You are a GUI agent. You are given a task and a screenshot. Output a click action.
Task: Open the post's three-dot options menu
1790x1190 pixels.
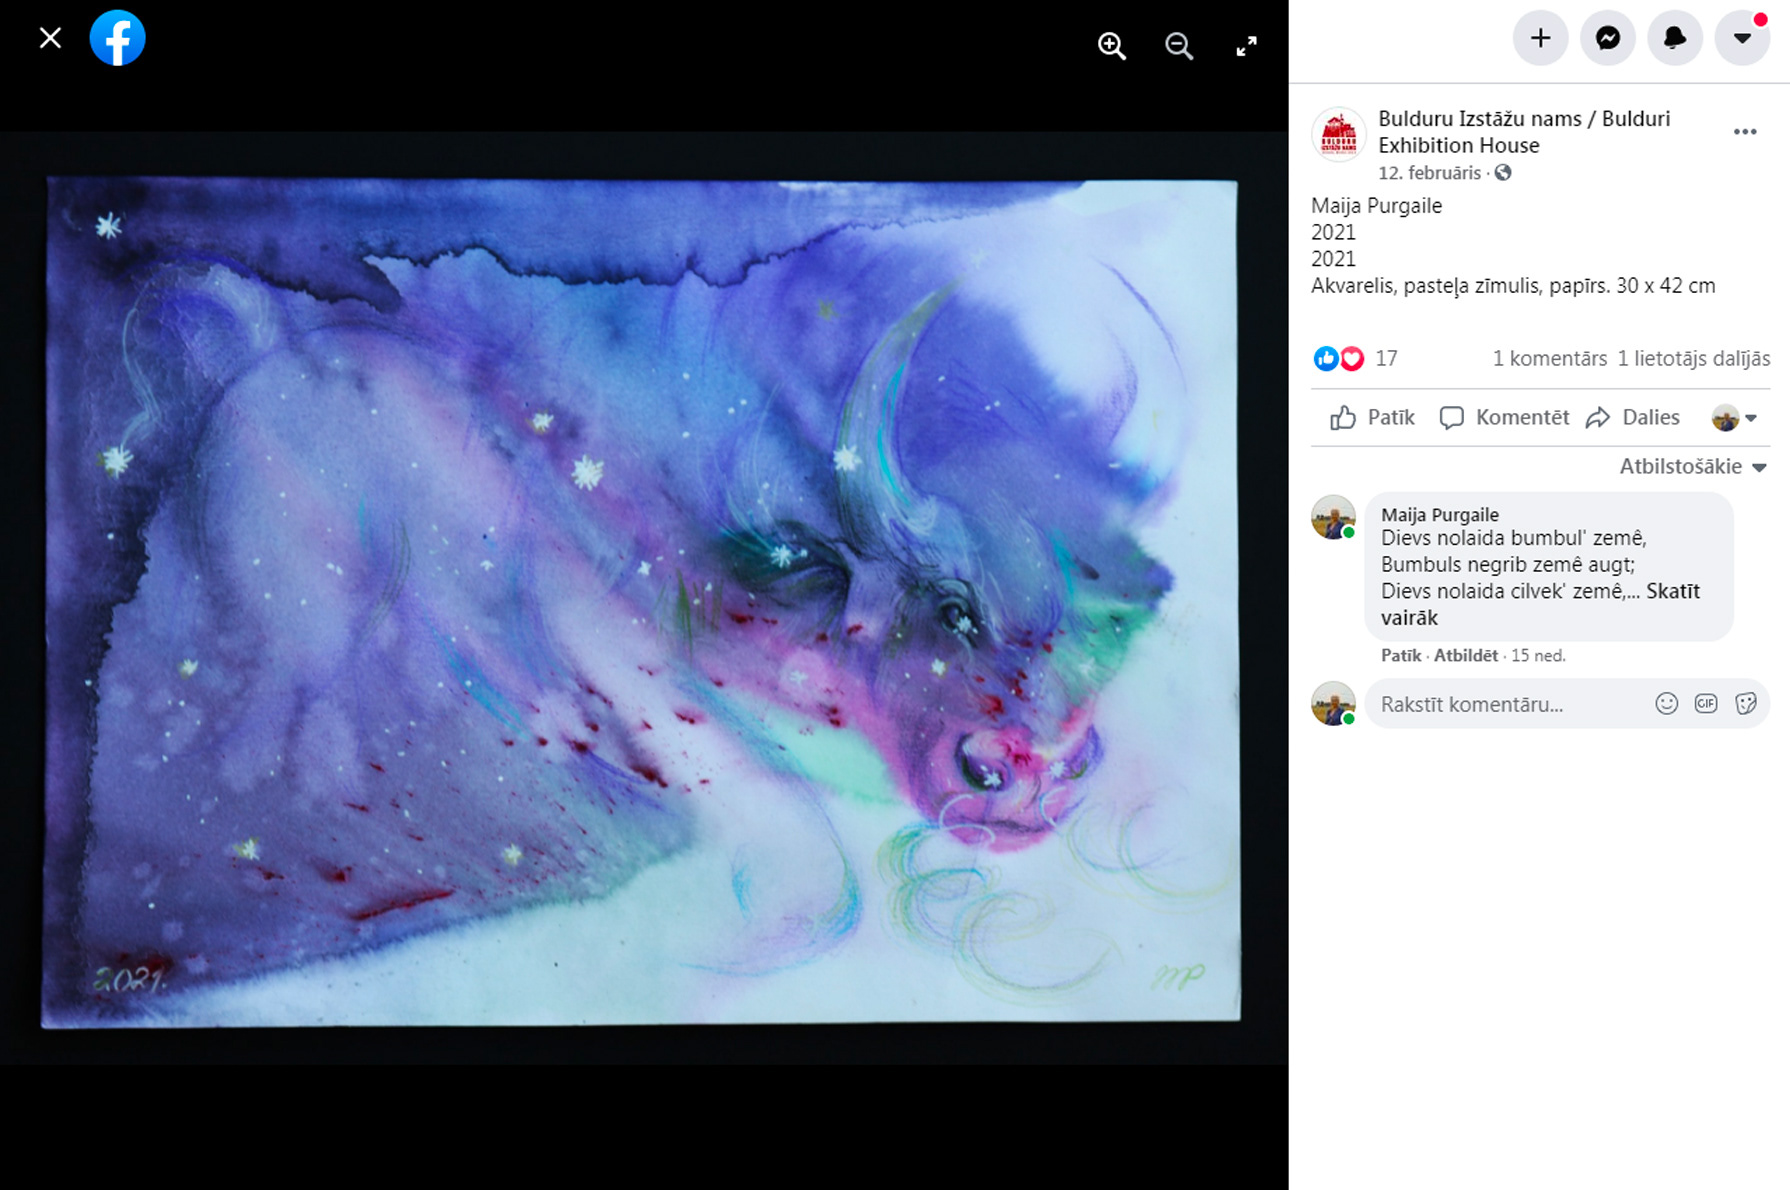1745,132
